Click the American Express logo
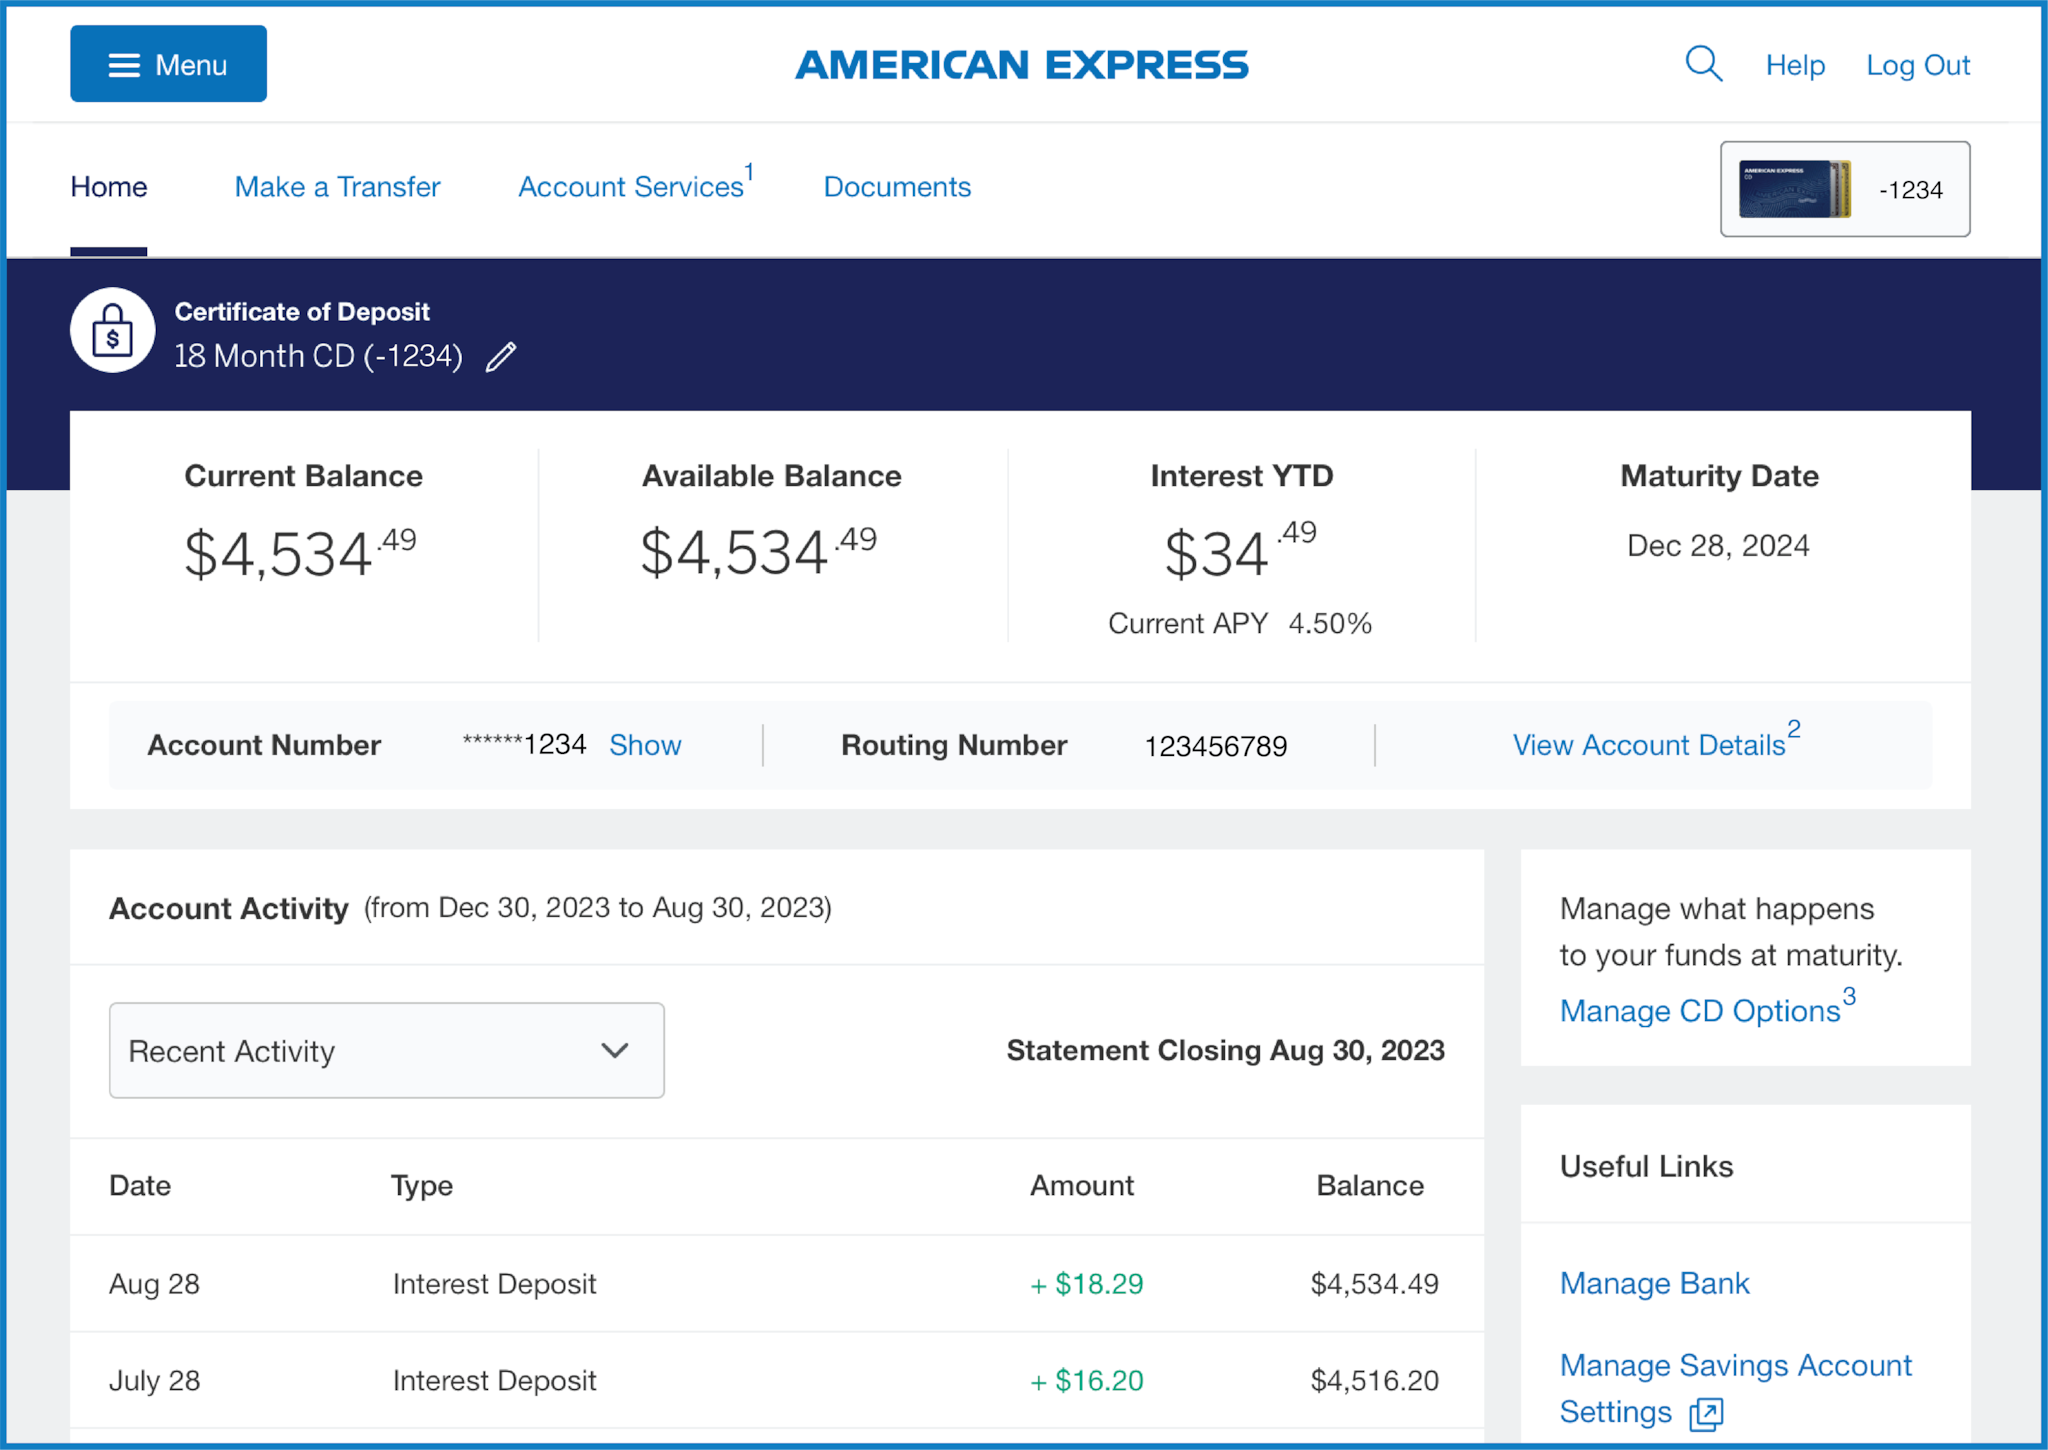Image resolution: width=2048 pixels, height=1450 pixels. point(1021,64)
